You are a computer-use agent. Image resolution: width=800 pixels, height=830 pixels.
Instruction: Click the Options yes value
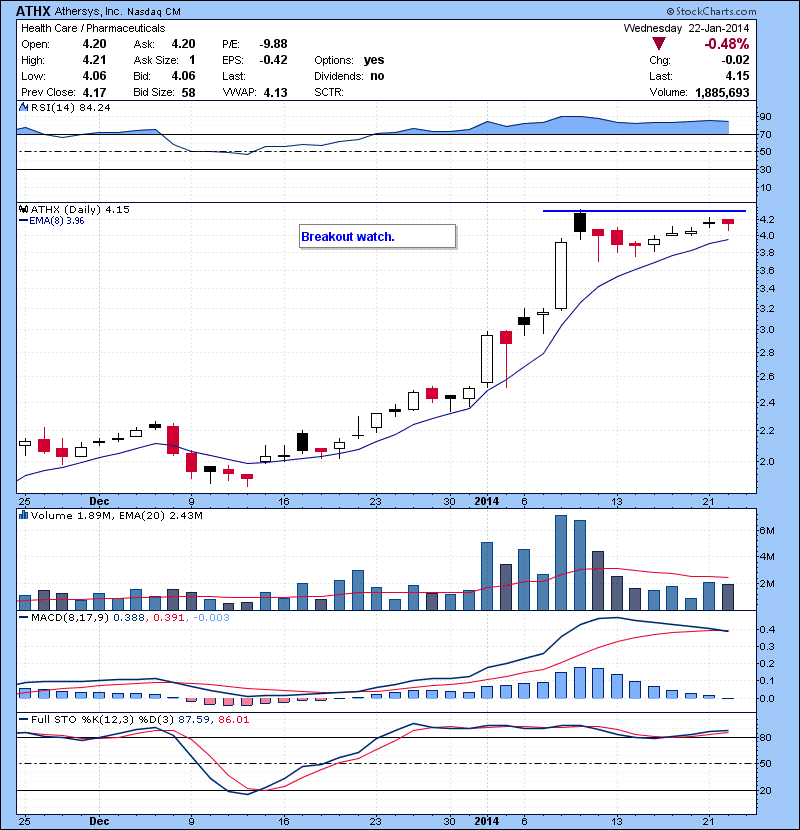click(374, 60)
